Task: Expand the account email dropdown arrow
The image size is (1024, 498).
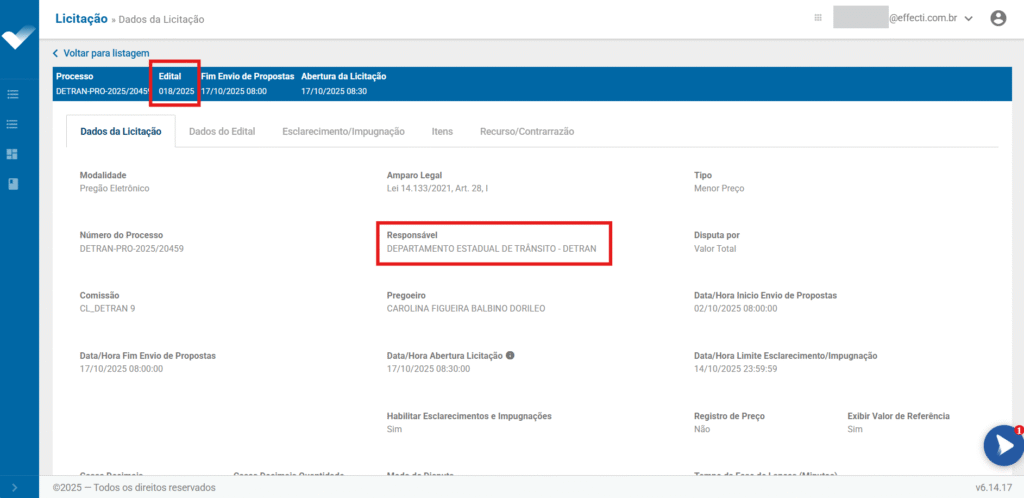Action: (968, 19)
